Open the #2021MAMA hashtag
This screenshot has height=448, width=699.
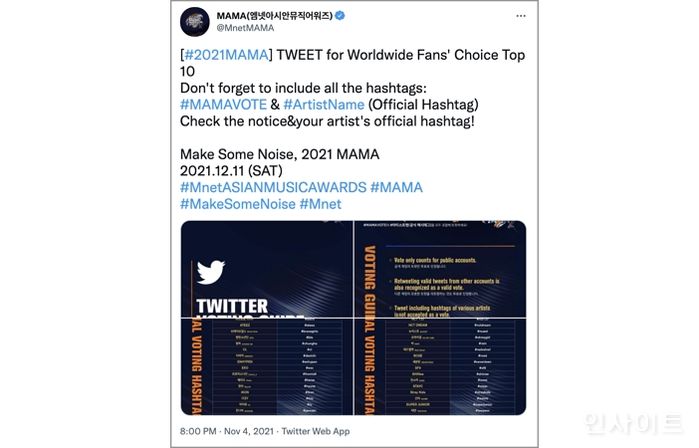coord(225,55)
